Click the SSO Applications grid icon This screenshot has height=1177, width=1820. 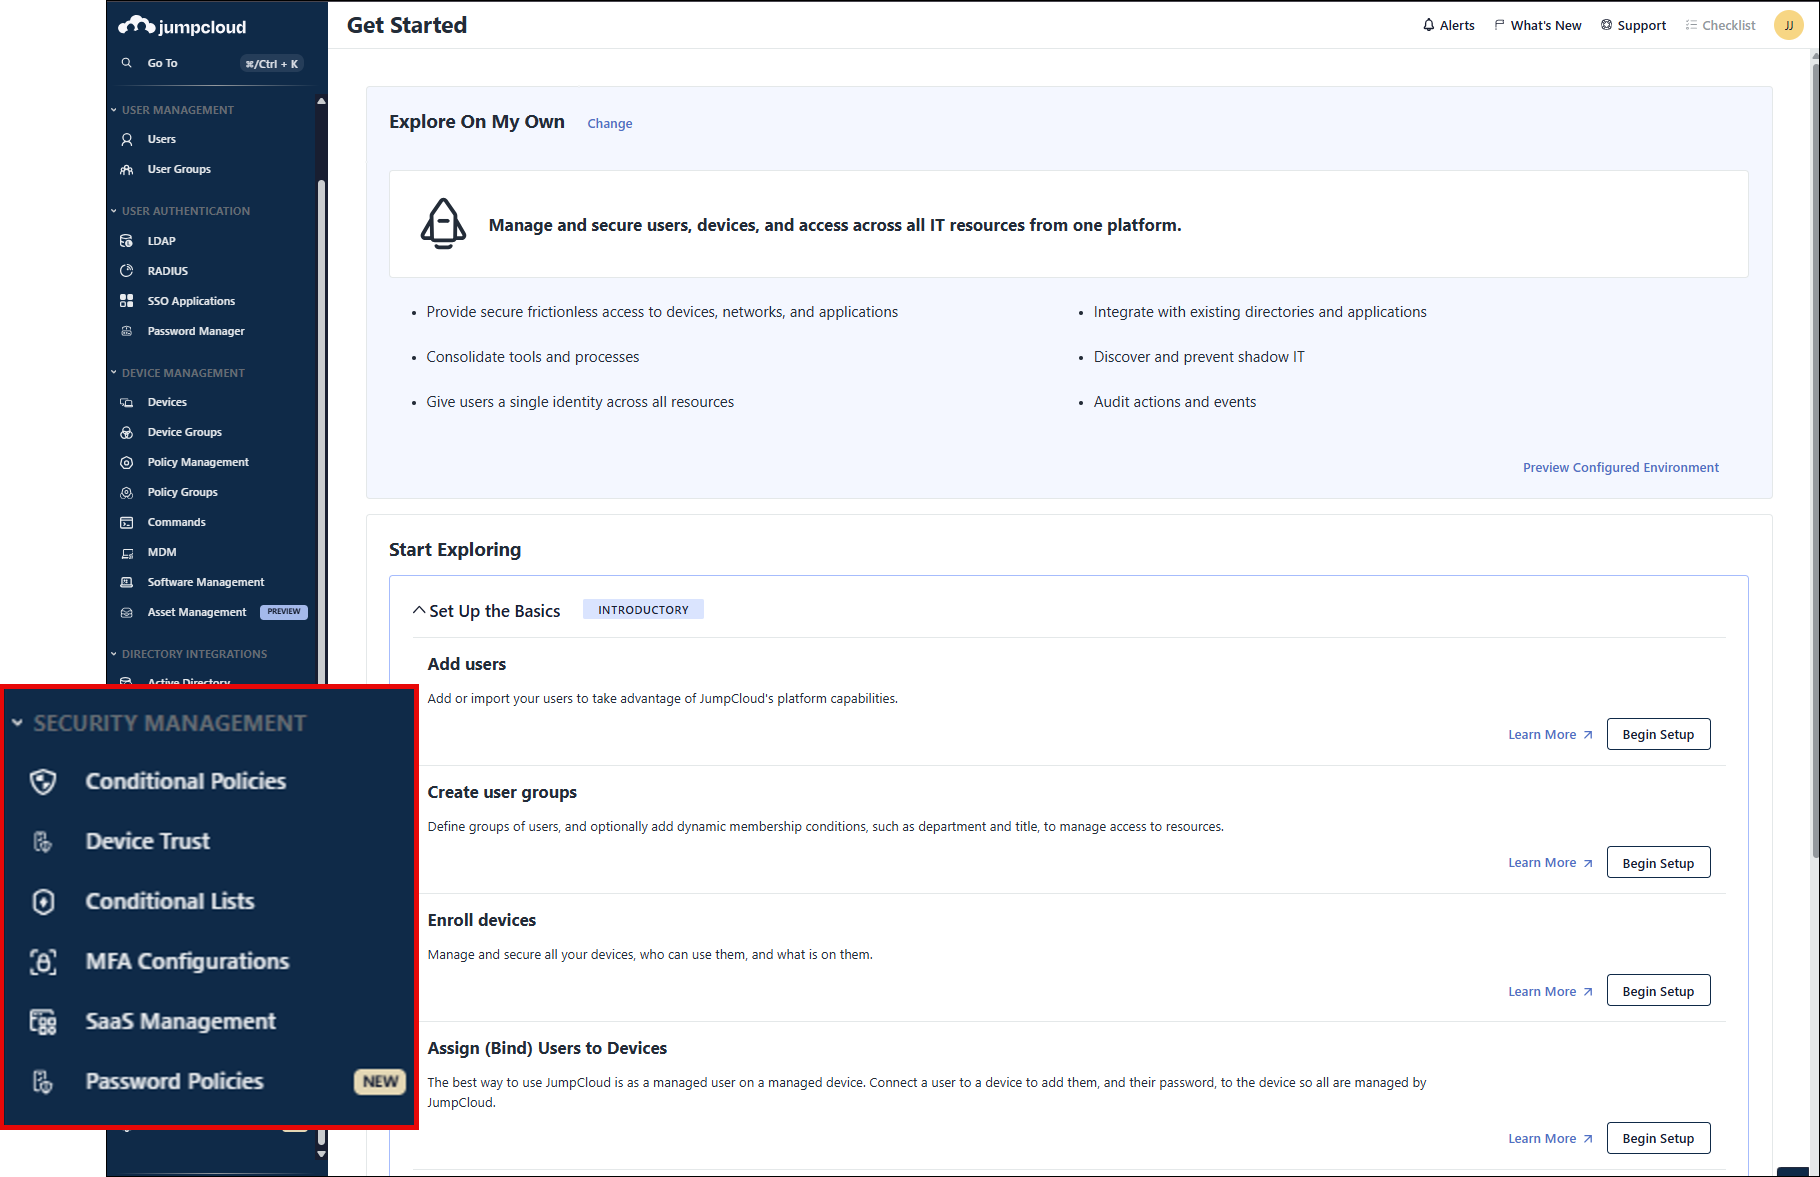(x=127, y=301)
